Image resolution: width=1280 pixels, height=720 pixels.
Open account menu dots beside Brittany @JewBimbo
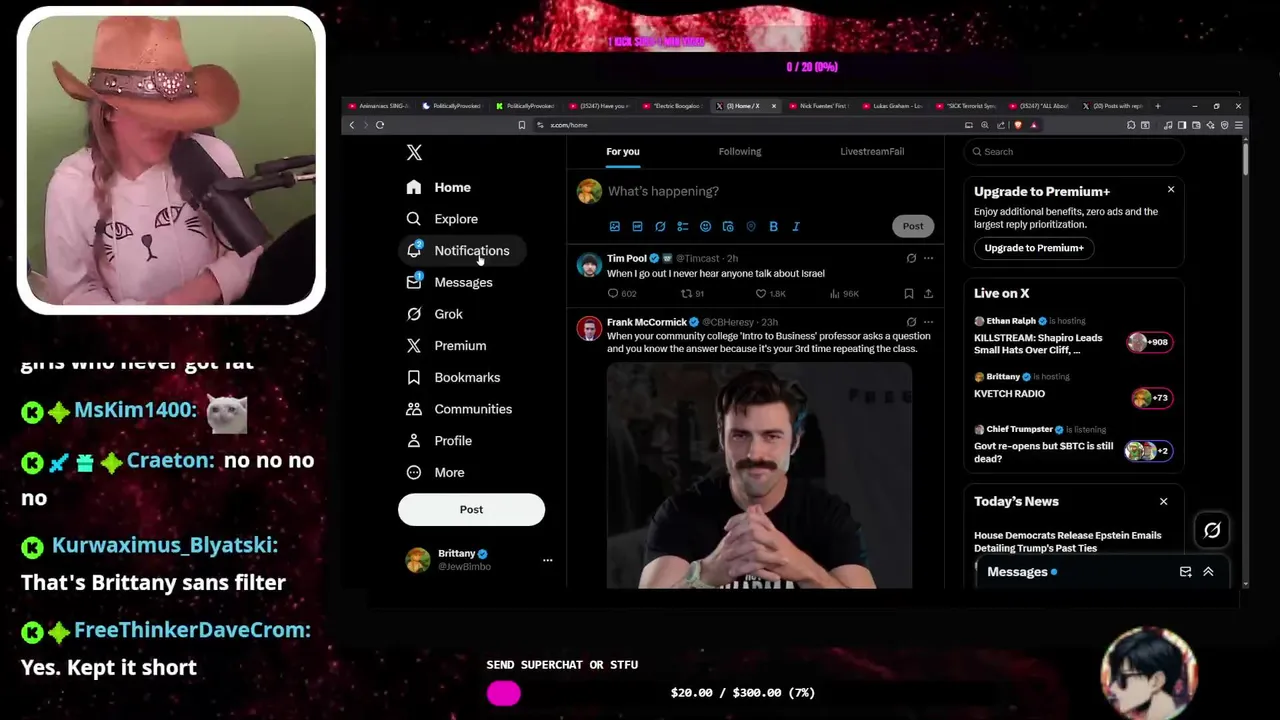point(547,560)
